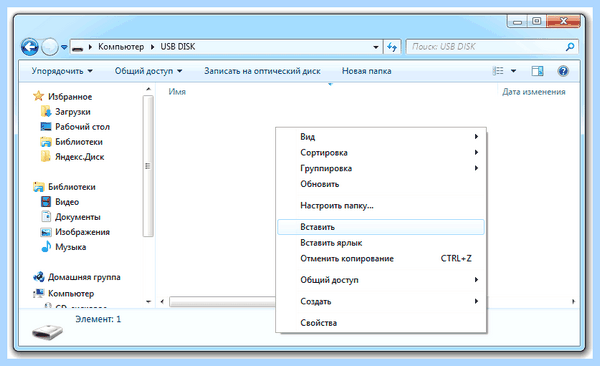Click the Изображения picture icon
Image resolution: width=600 pixels, height=366 pixels.
(46, 232)
